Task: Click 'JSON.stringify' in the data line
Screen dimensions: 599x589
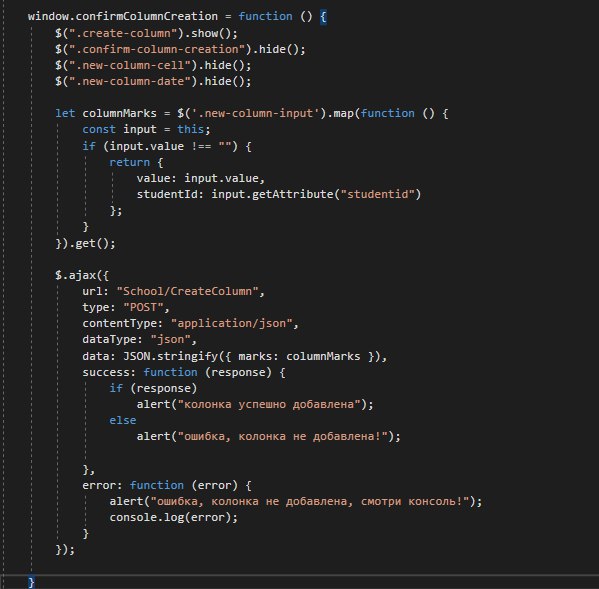Action: [x=170, y=356]
